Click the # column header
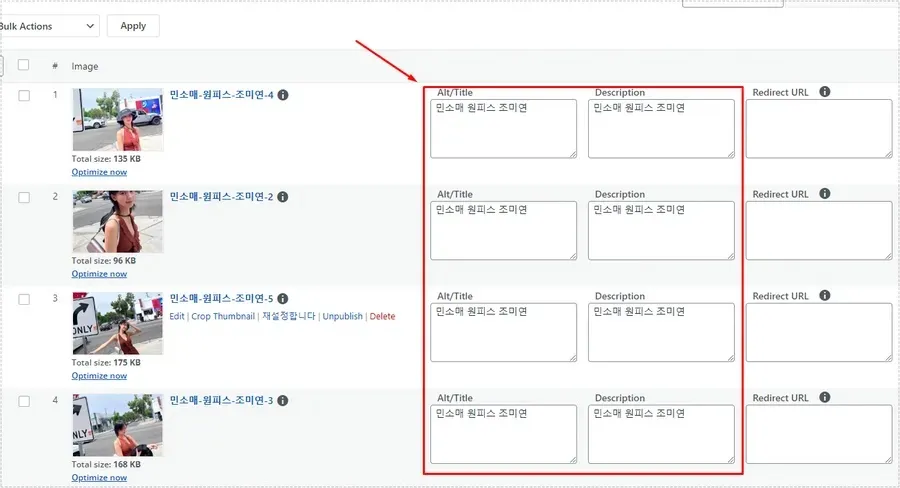 pos(55,66)
